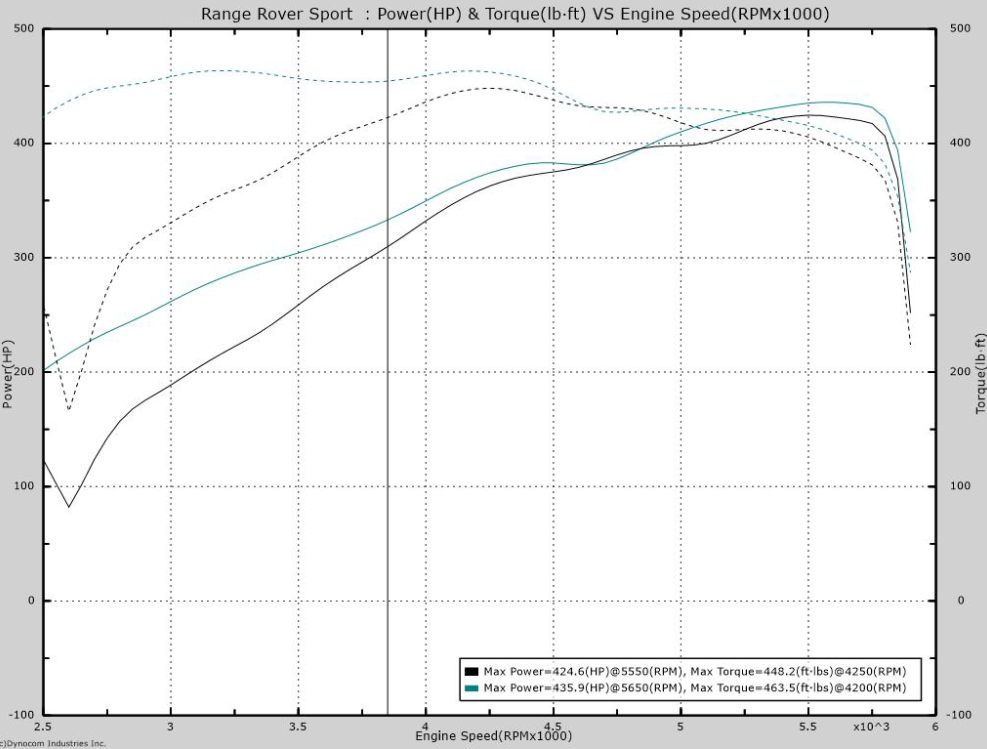This screenshot has width=987, height=749.
Task: Click the -100 tick label on the Torque axis
Action: [958, 715]
